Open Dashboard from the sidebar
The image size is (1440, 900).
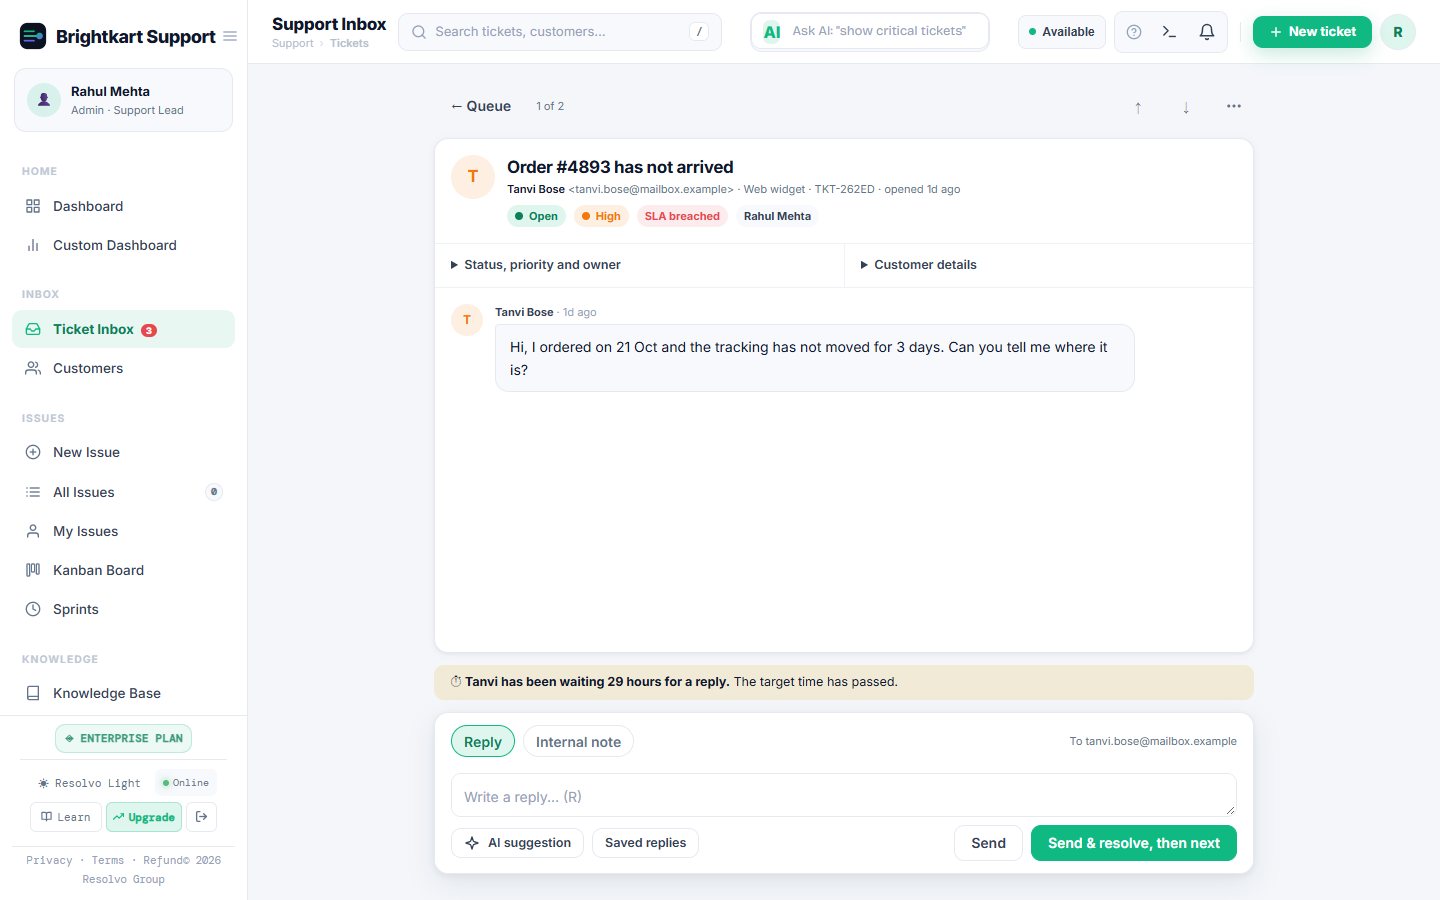click(x=123, y=206)
